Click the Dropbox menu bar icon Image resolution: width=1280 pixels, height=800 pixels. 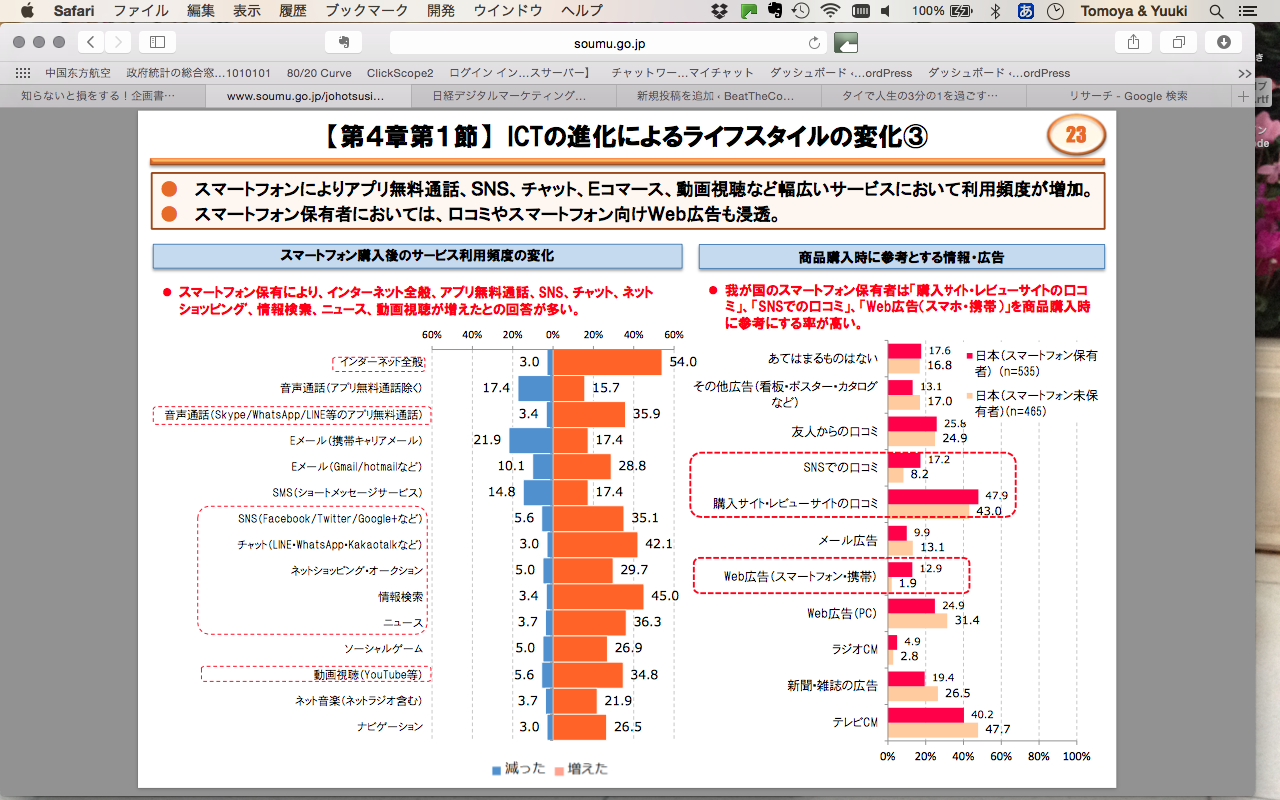720,11
